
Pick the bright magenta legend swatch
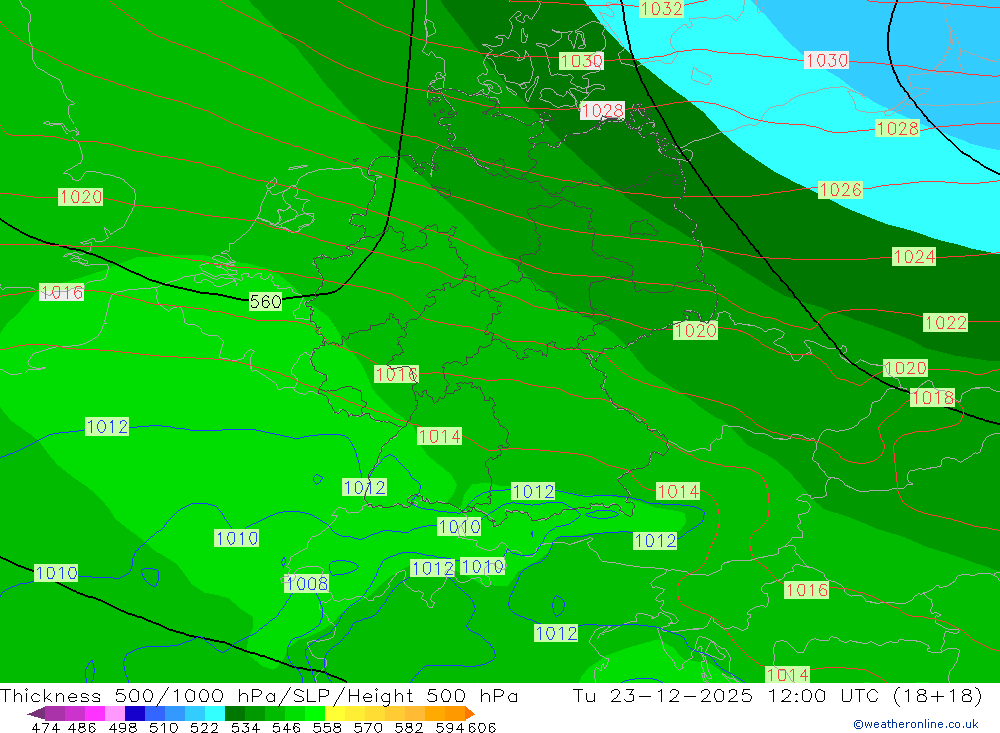pyautogui.click(x=95, y=713)
